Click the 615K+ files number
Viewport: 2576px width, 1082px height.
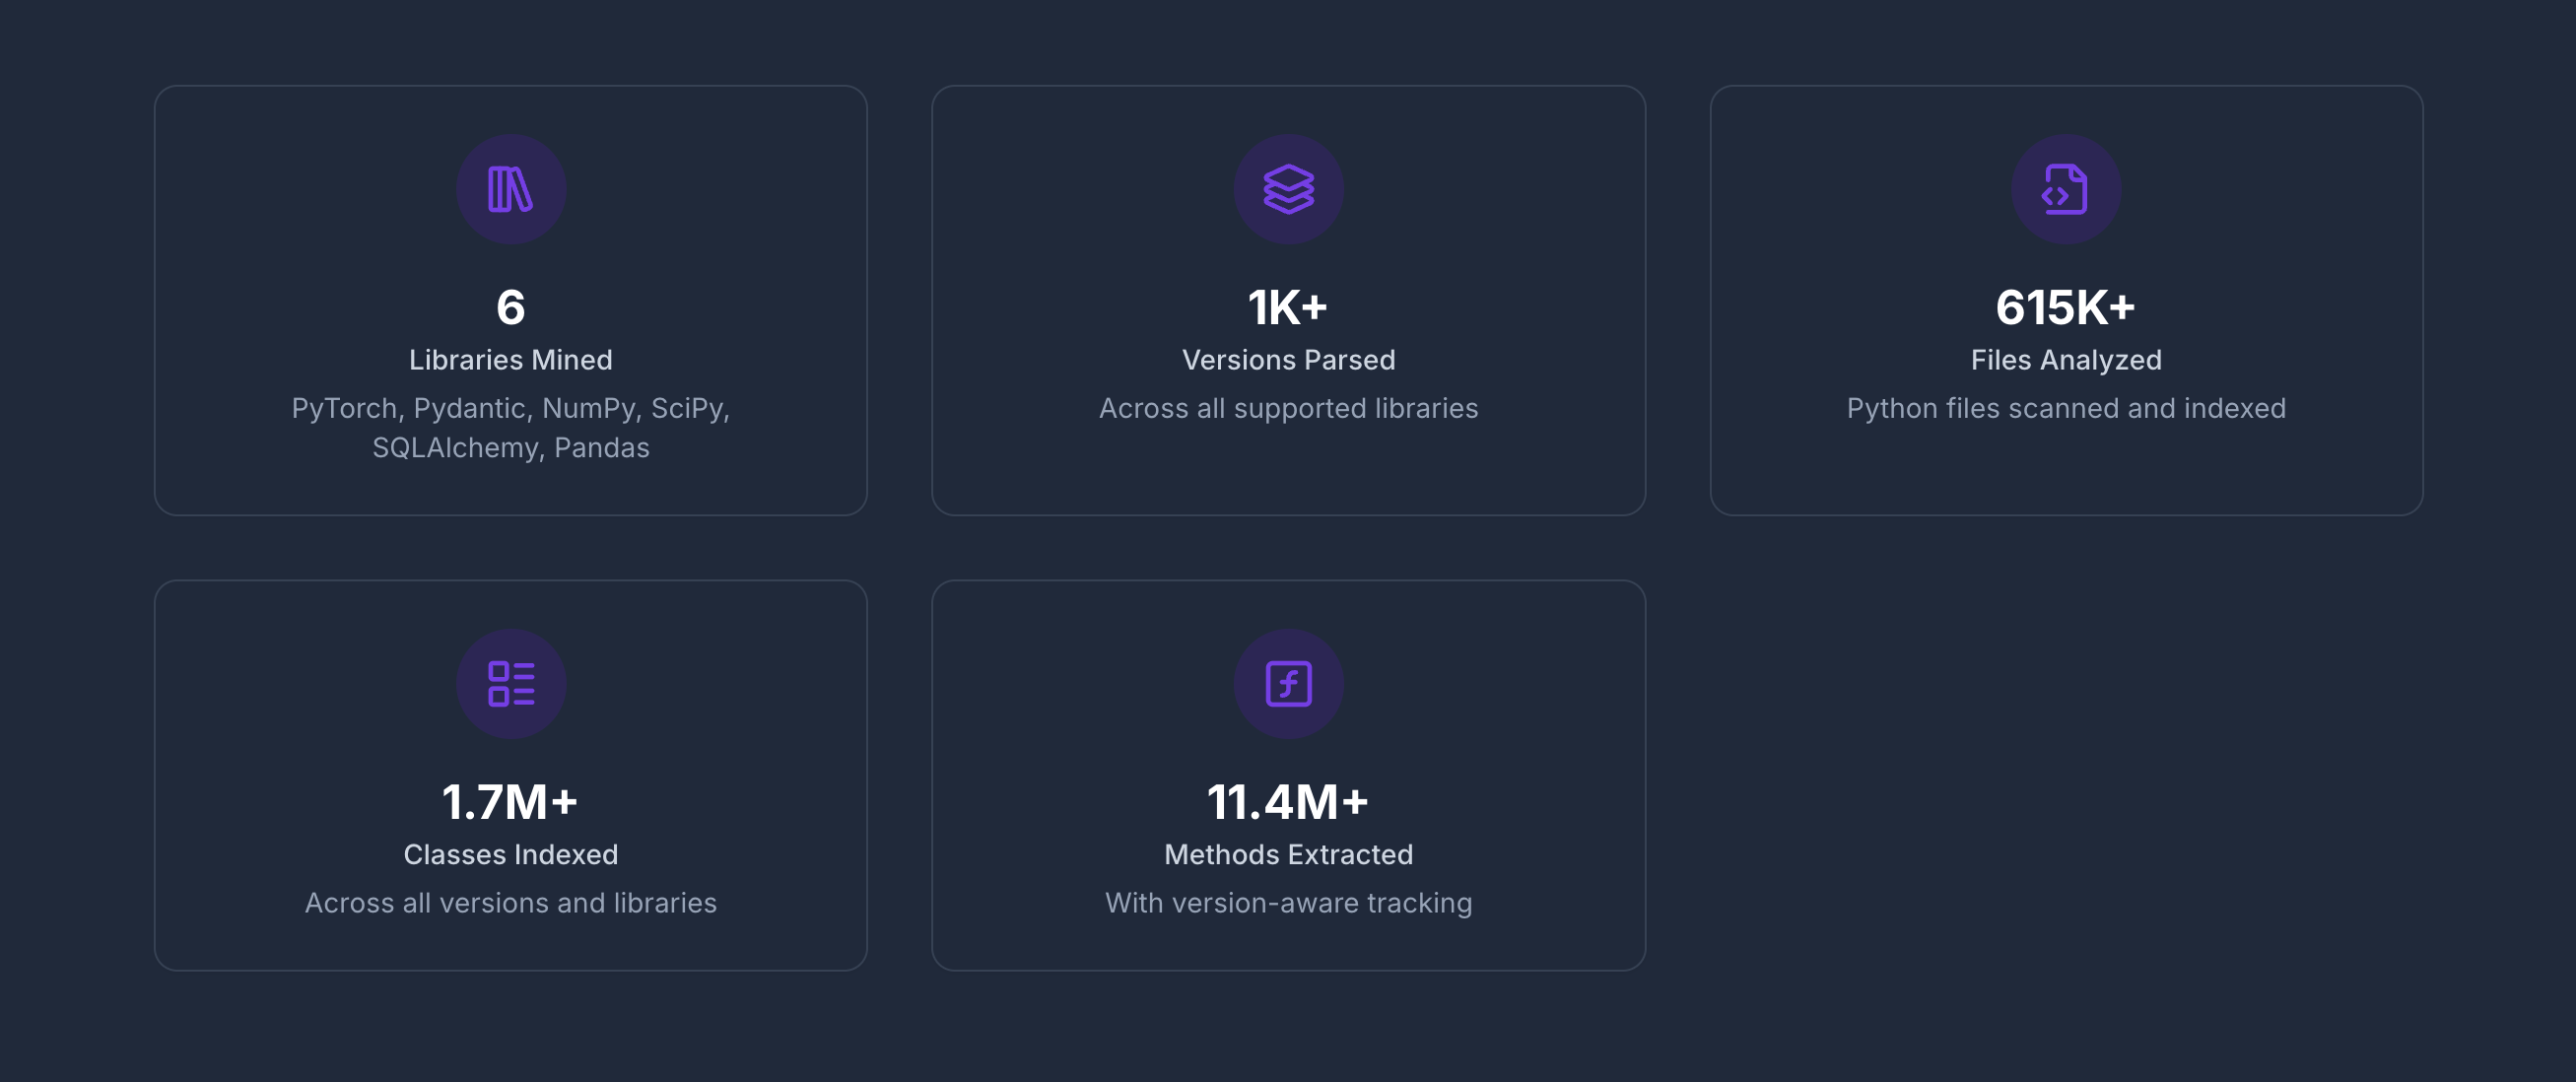click(x=2065, y=307)
